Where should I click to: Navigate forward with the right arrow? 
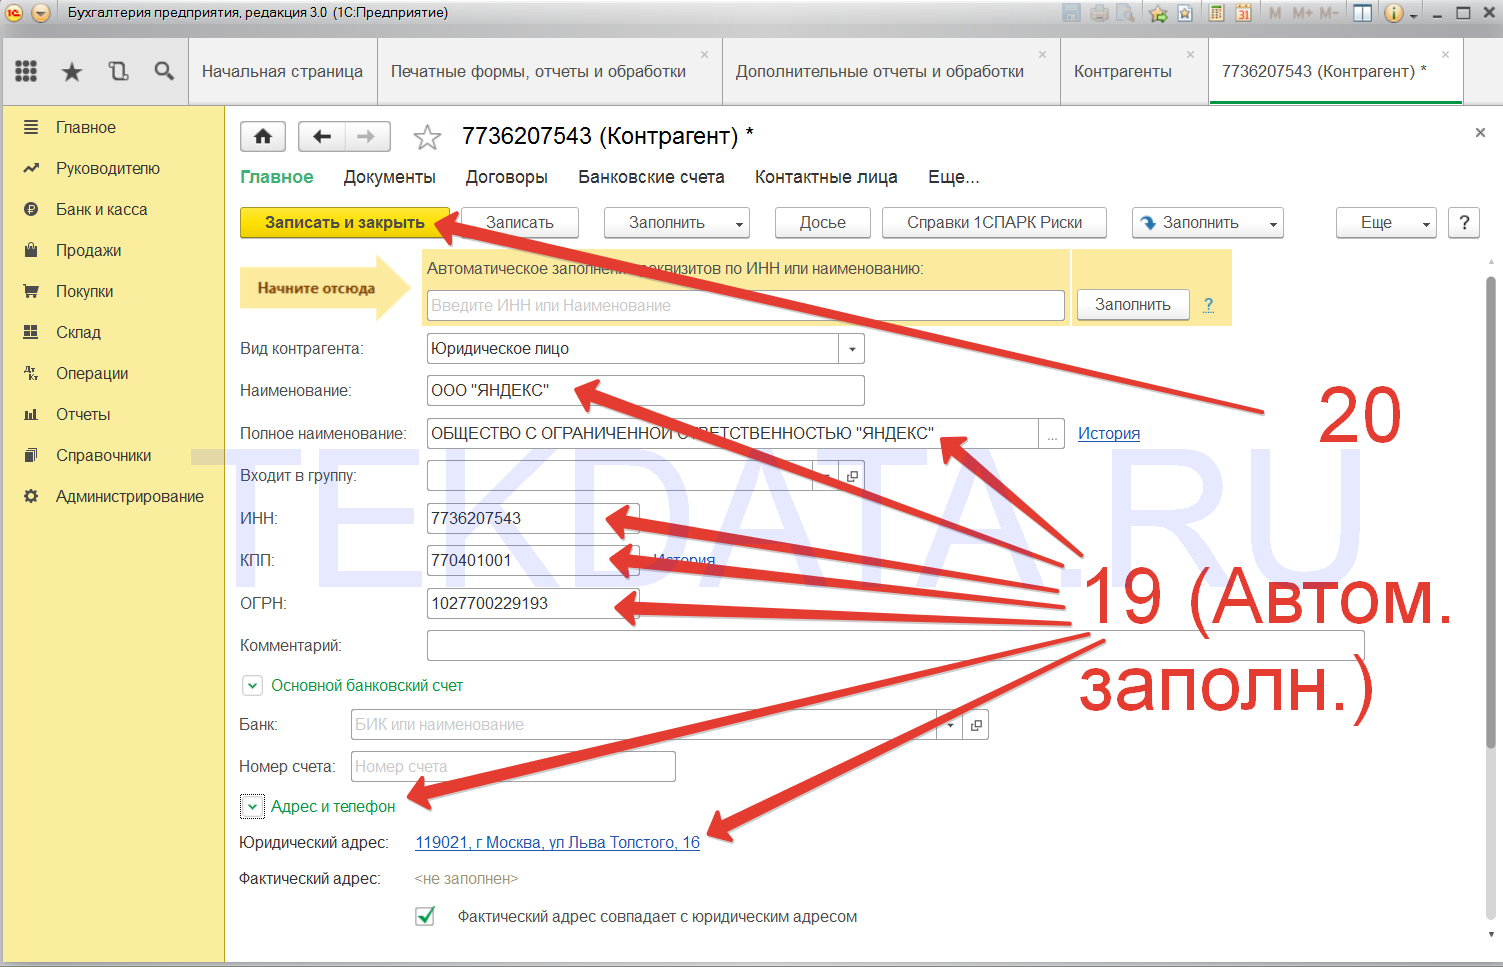point(367,136)
